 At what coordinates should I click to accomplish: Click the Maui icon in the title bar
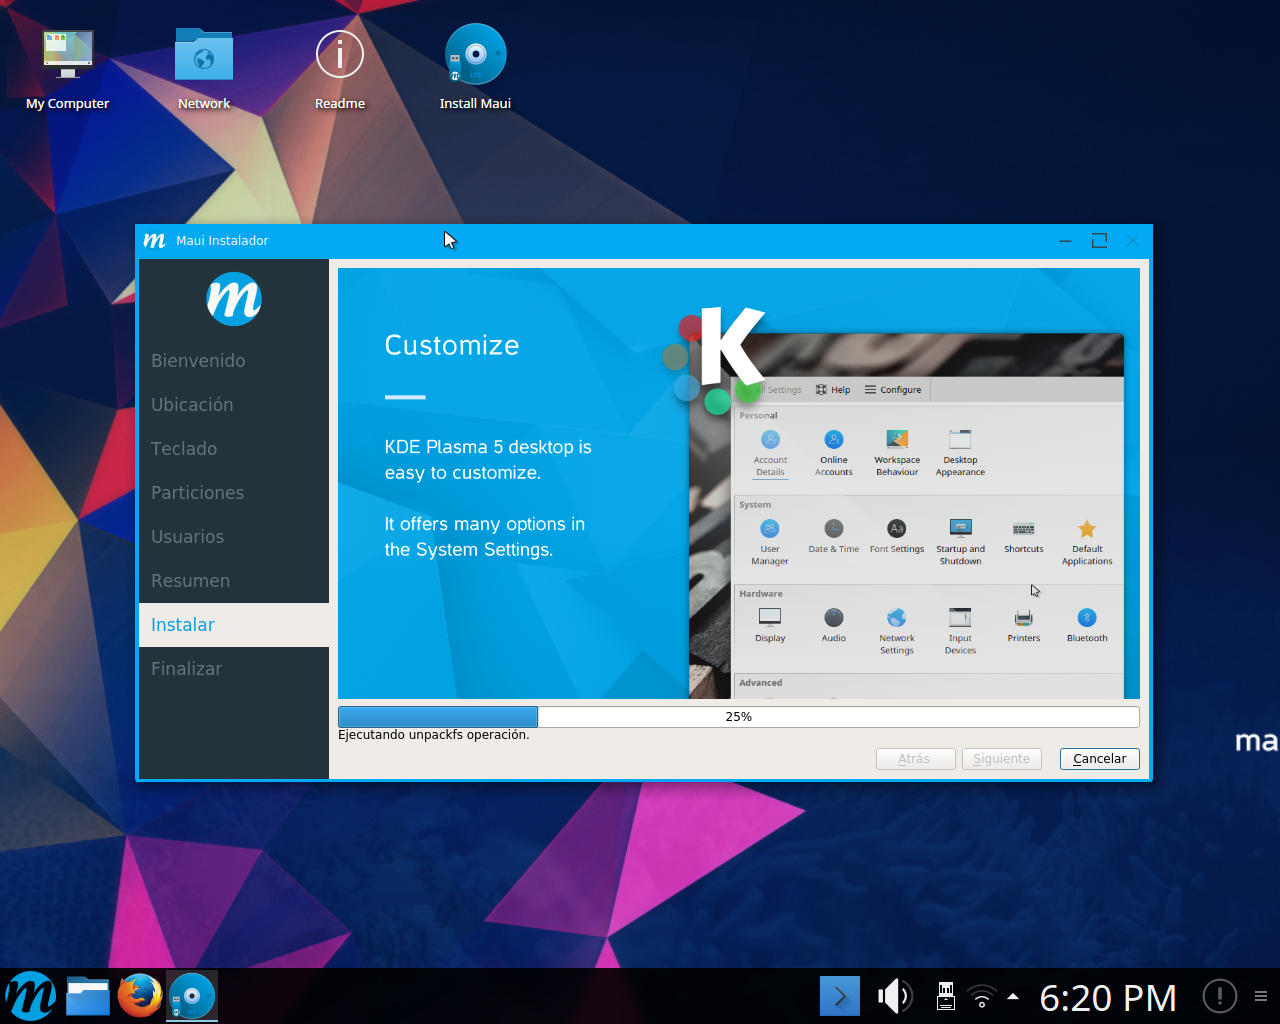click(154, 240)
